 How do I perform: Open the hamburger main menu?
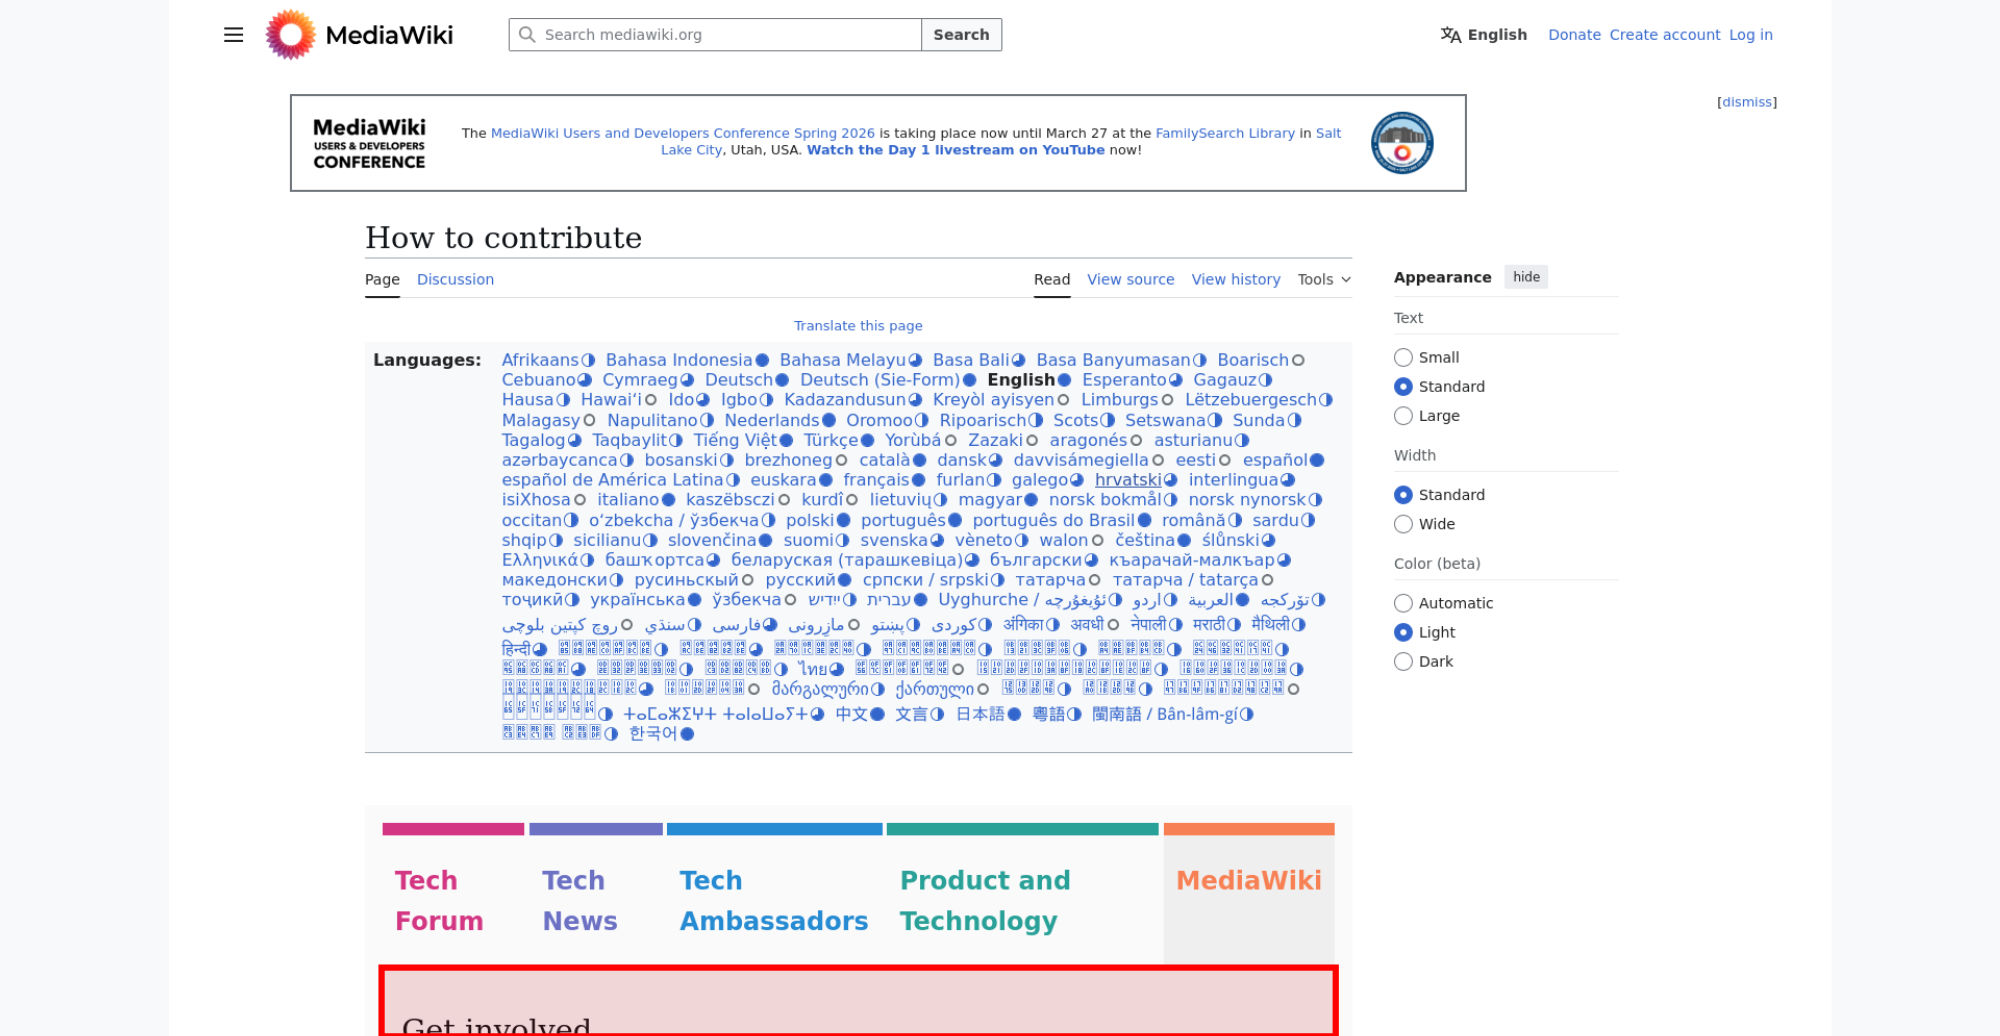[x=233, y=35]
